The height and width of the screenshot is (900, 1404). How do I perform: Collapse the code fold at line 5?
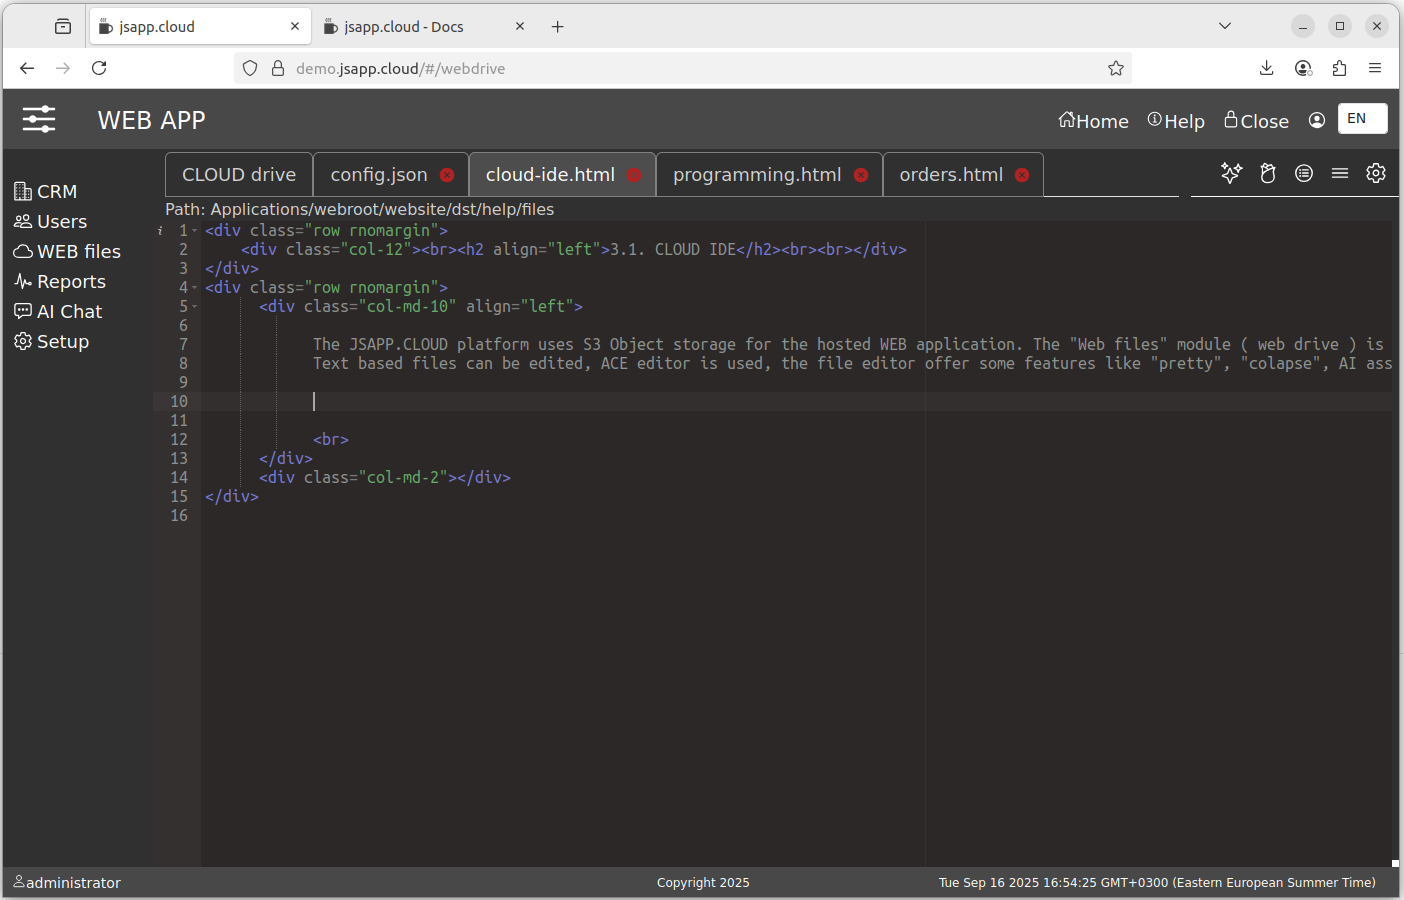click(195, 307)
